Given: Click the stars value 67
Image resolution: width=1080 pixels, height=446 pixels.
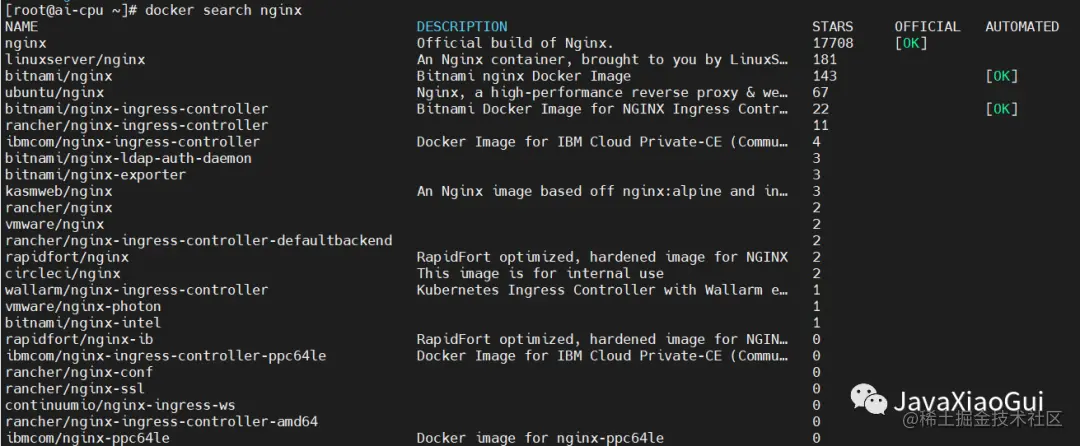Looking at the screenshot, I should (820, 93).
